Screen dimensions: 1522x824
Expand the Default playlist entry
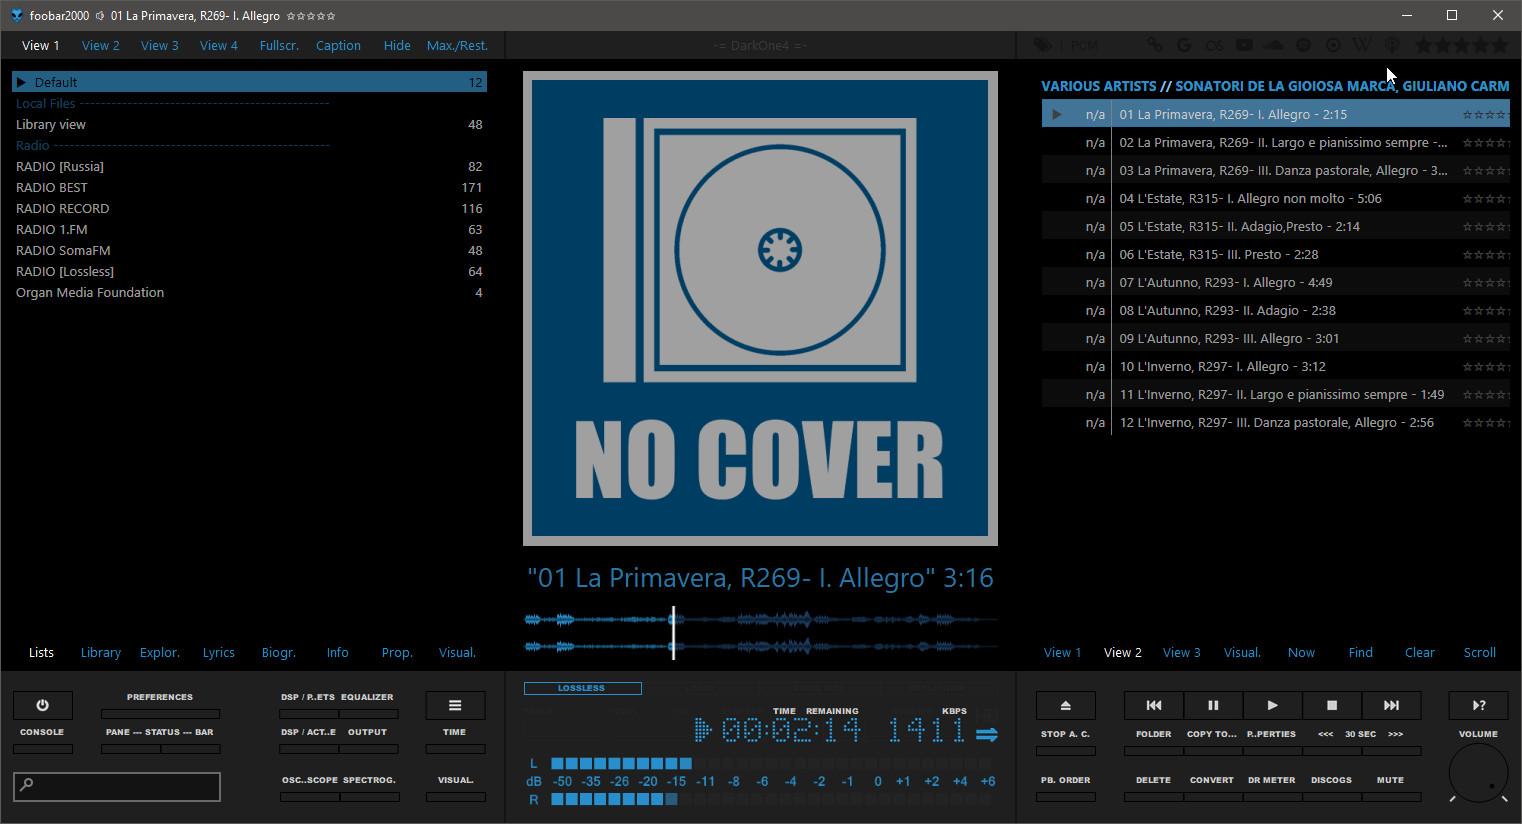(21, 82)
